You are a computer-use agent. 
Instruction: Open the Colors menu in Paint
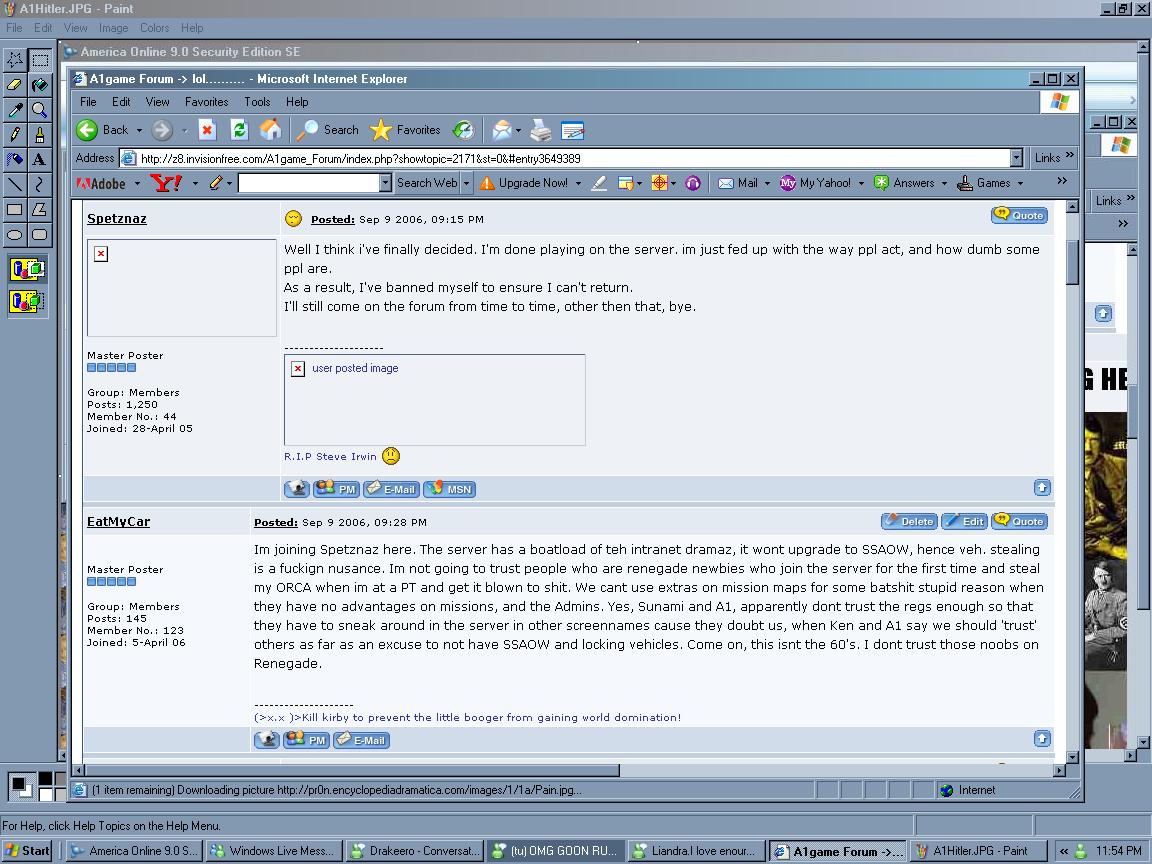click(x=154, y=28)
